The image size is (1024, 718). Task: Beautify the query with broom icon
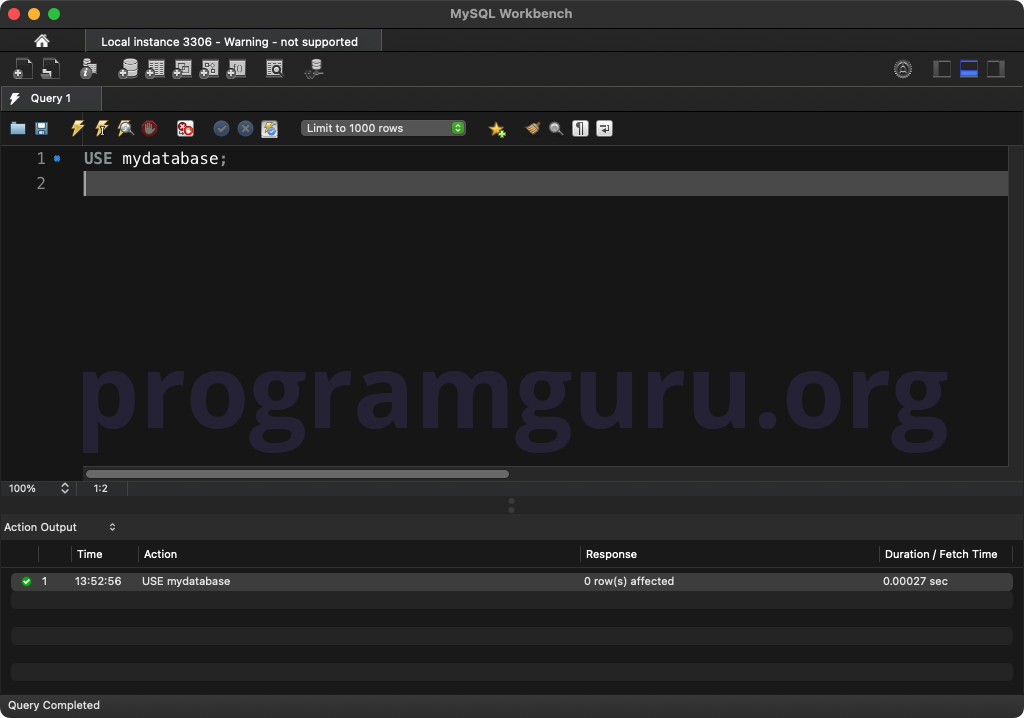click(532, 128)
